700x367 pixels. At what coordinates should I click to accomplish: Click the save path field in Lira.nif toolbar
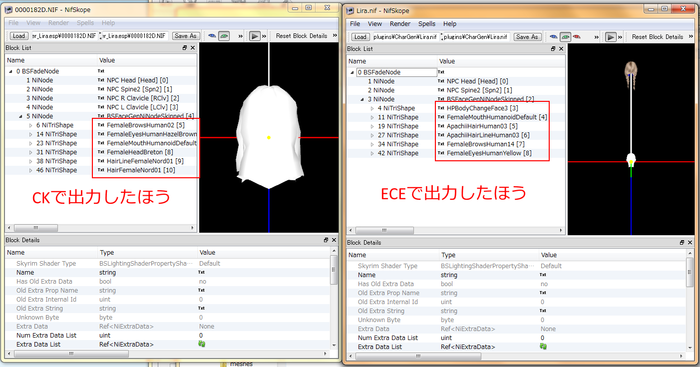tap(476, 37)
